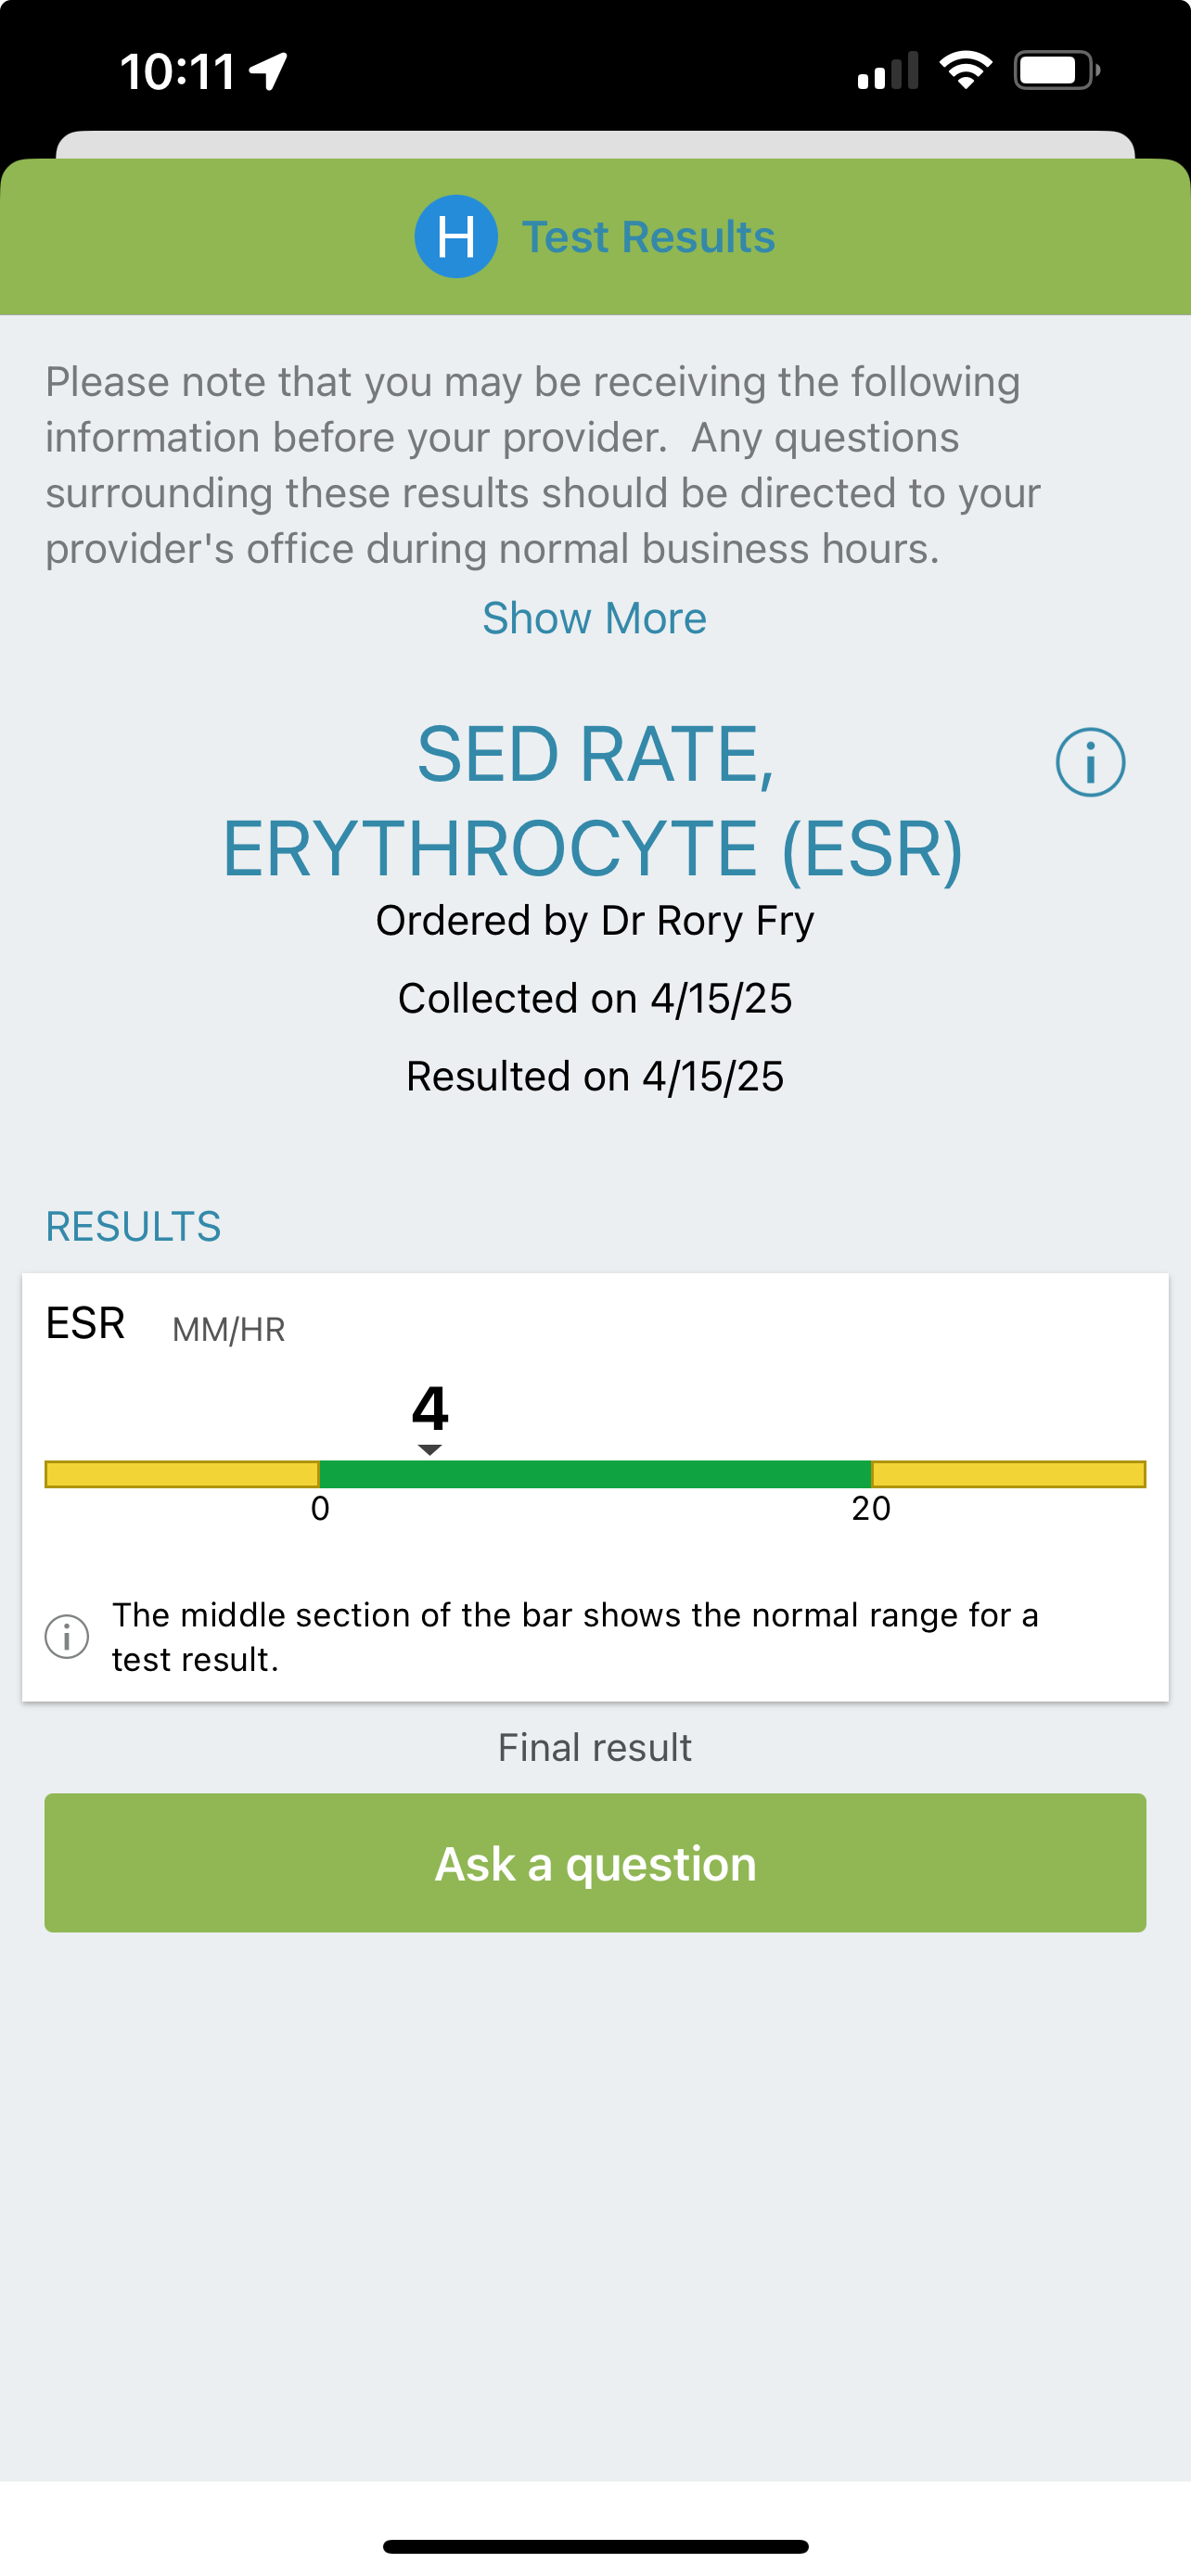Tap the blue H logo icon
The width and height of the screenshot is (1191, 2576).
tap(456, 237)
